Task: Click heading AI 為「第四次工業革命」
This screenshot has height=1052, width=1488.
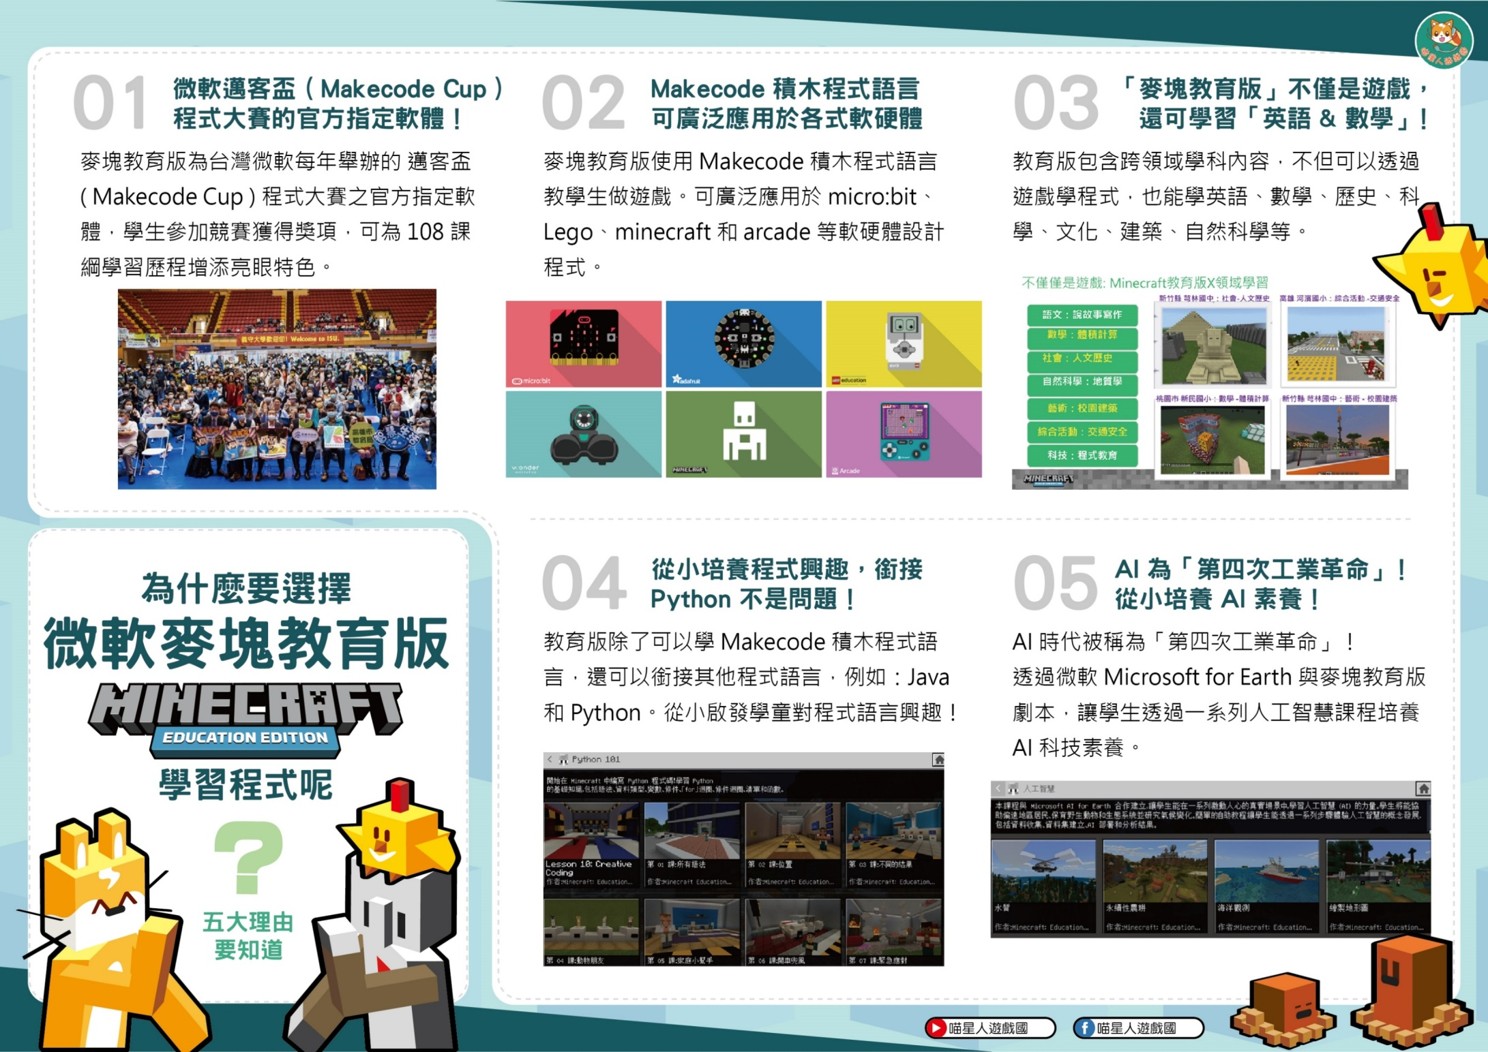Action: [1262, 569]
